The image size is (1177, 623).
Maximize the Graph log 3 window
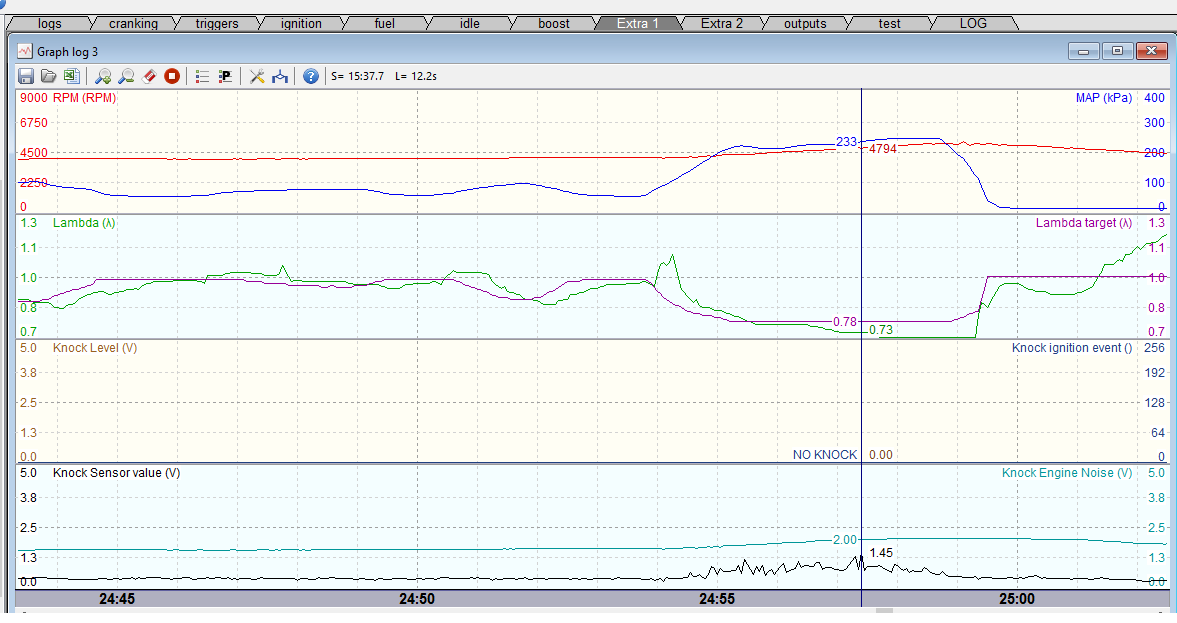[1117, 51]
